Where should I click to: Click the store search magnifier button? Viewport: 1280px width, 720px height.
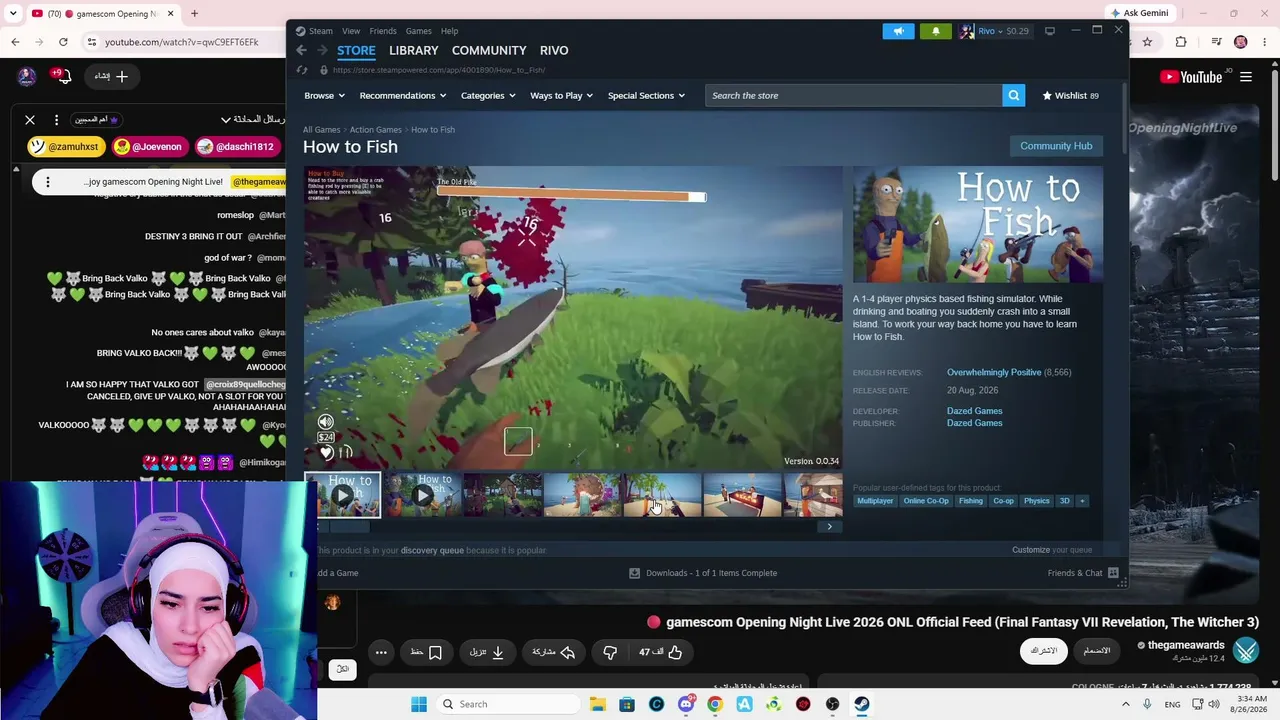tap(1014, 96)
